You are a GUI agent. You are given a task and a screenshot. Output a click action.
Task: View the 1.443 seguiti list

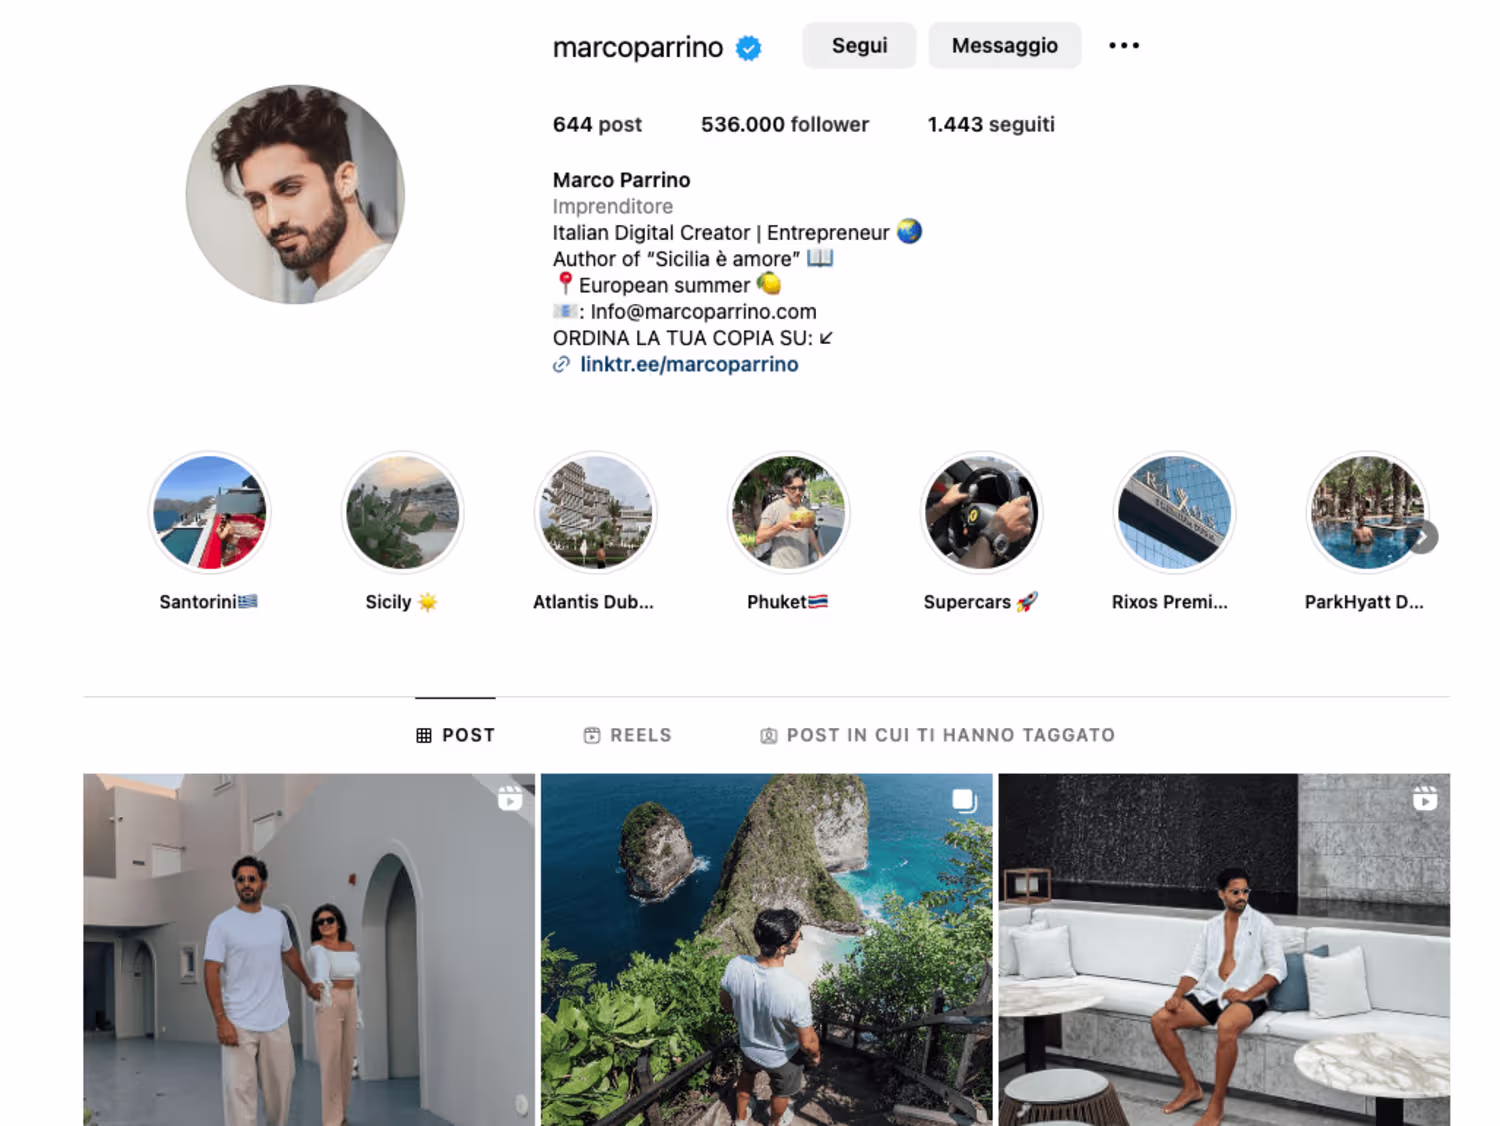(x=991, y=125)
